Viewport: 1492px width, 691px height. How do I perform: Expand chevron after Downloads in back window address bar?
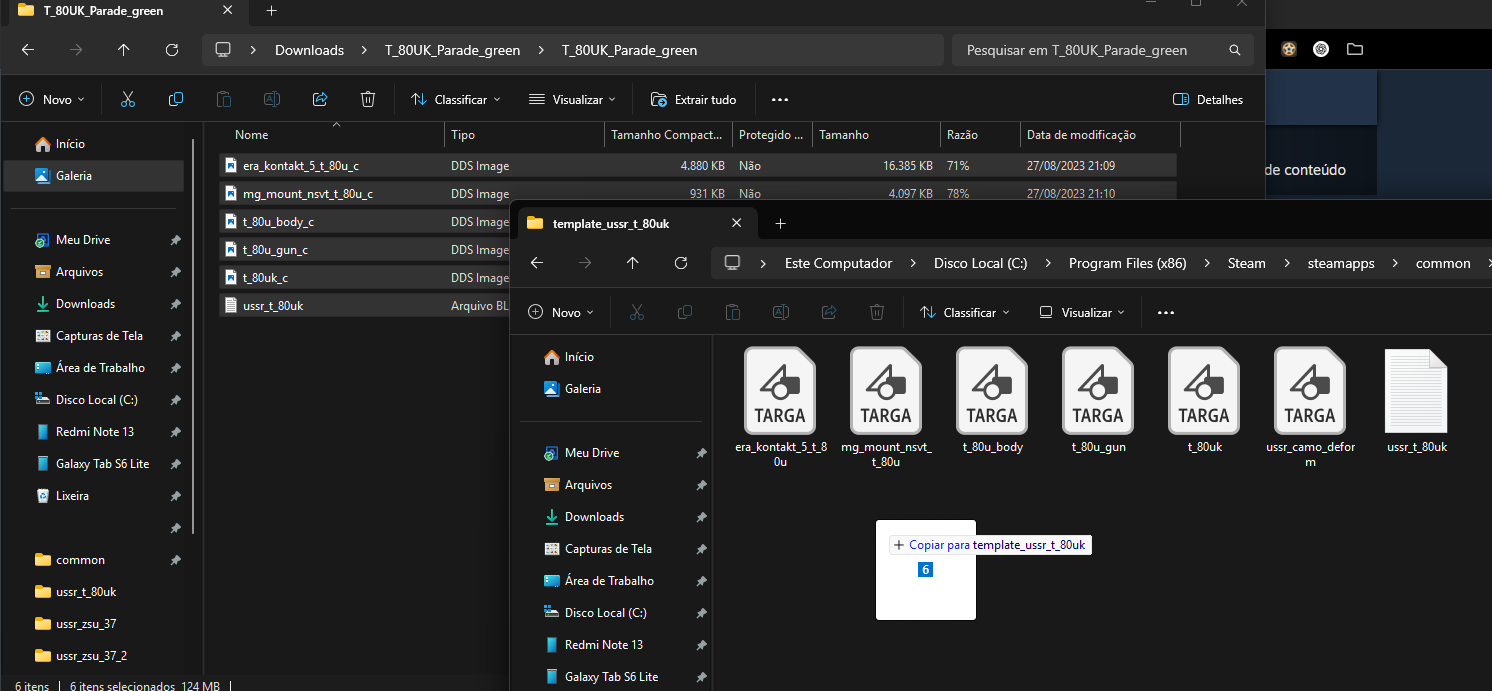364,50
